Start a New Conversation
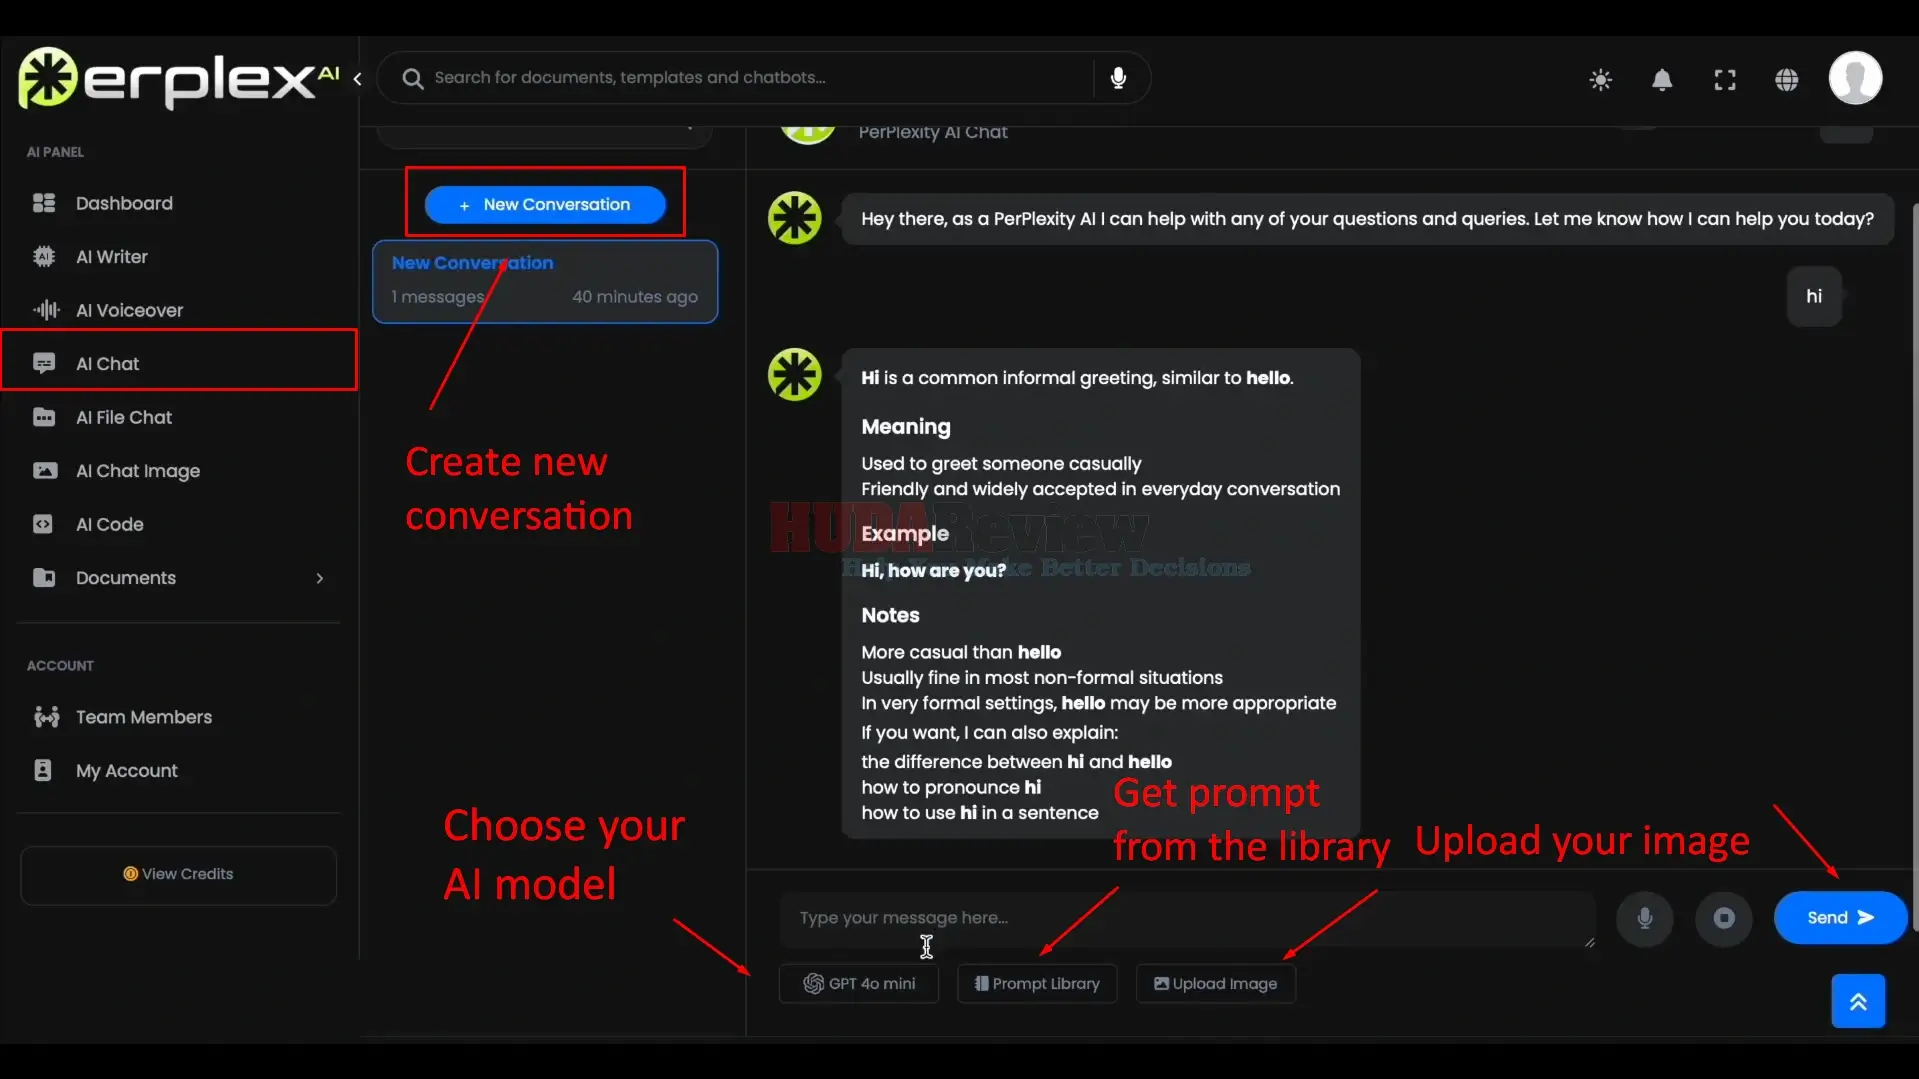Viewport: 1919px width, 1079px height. tap(545, 205)
